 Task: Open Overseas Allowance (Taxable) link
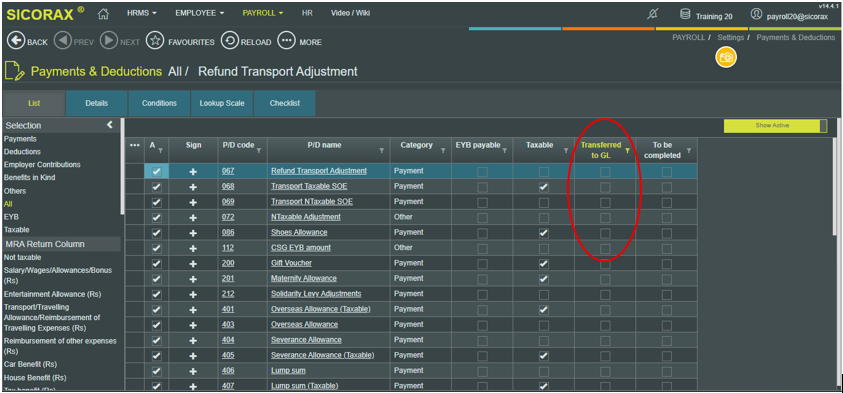coord(320,309)
